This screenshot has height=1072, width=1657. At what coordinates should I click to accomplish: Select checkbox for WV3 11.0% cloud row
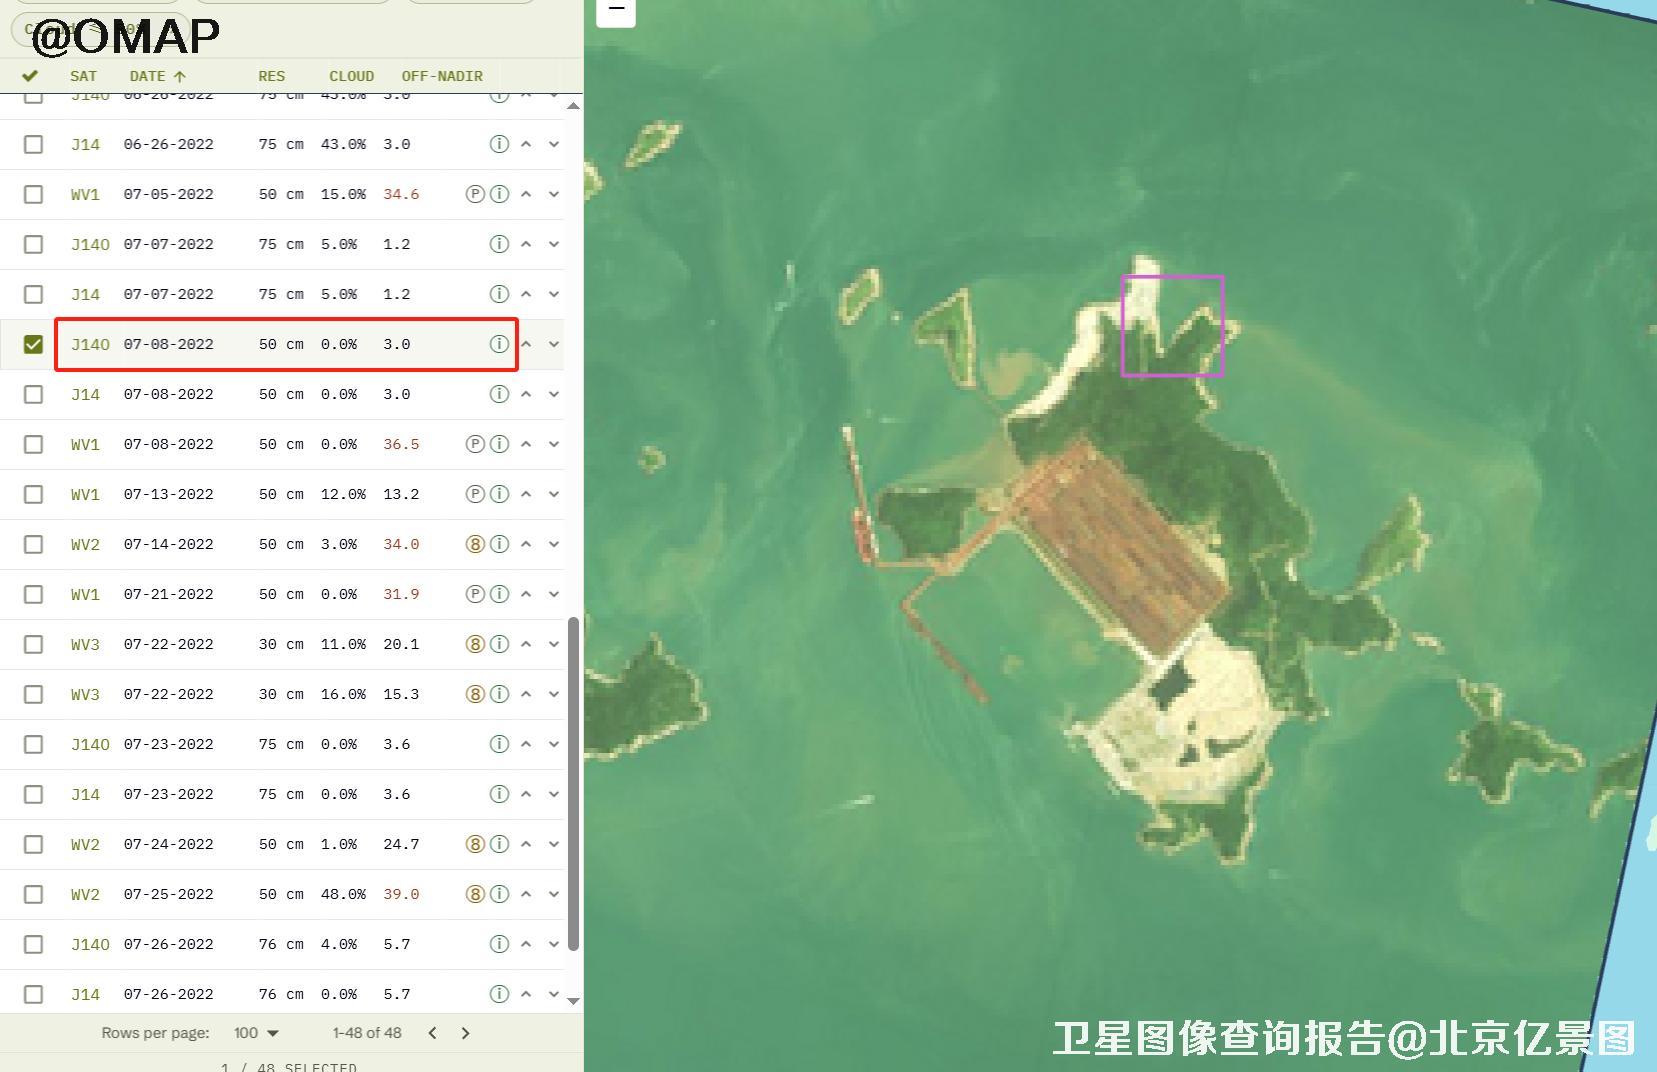pos(33,644)
